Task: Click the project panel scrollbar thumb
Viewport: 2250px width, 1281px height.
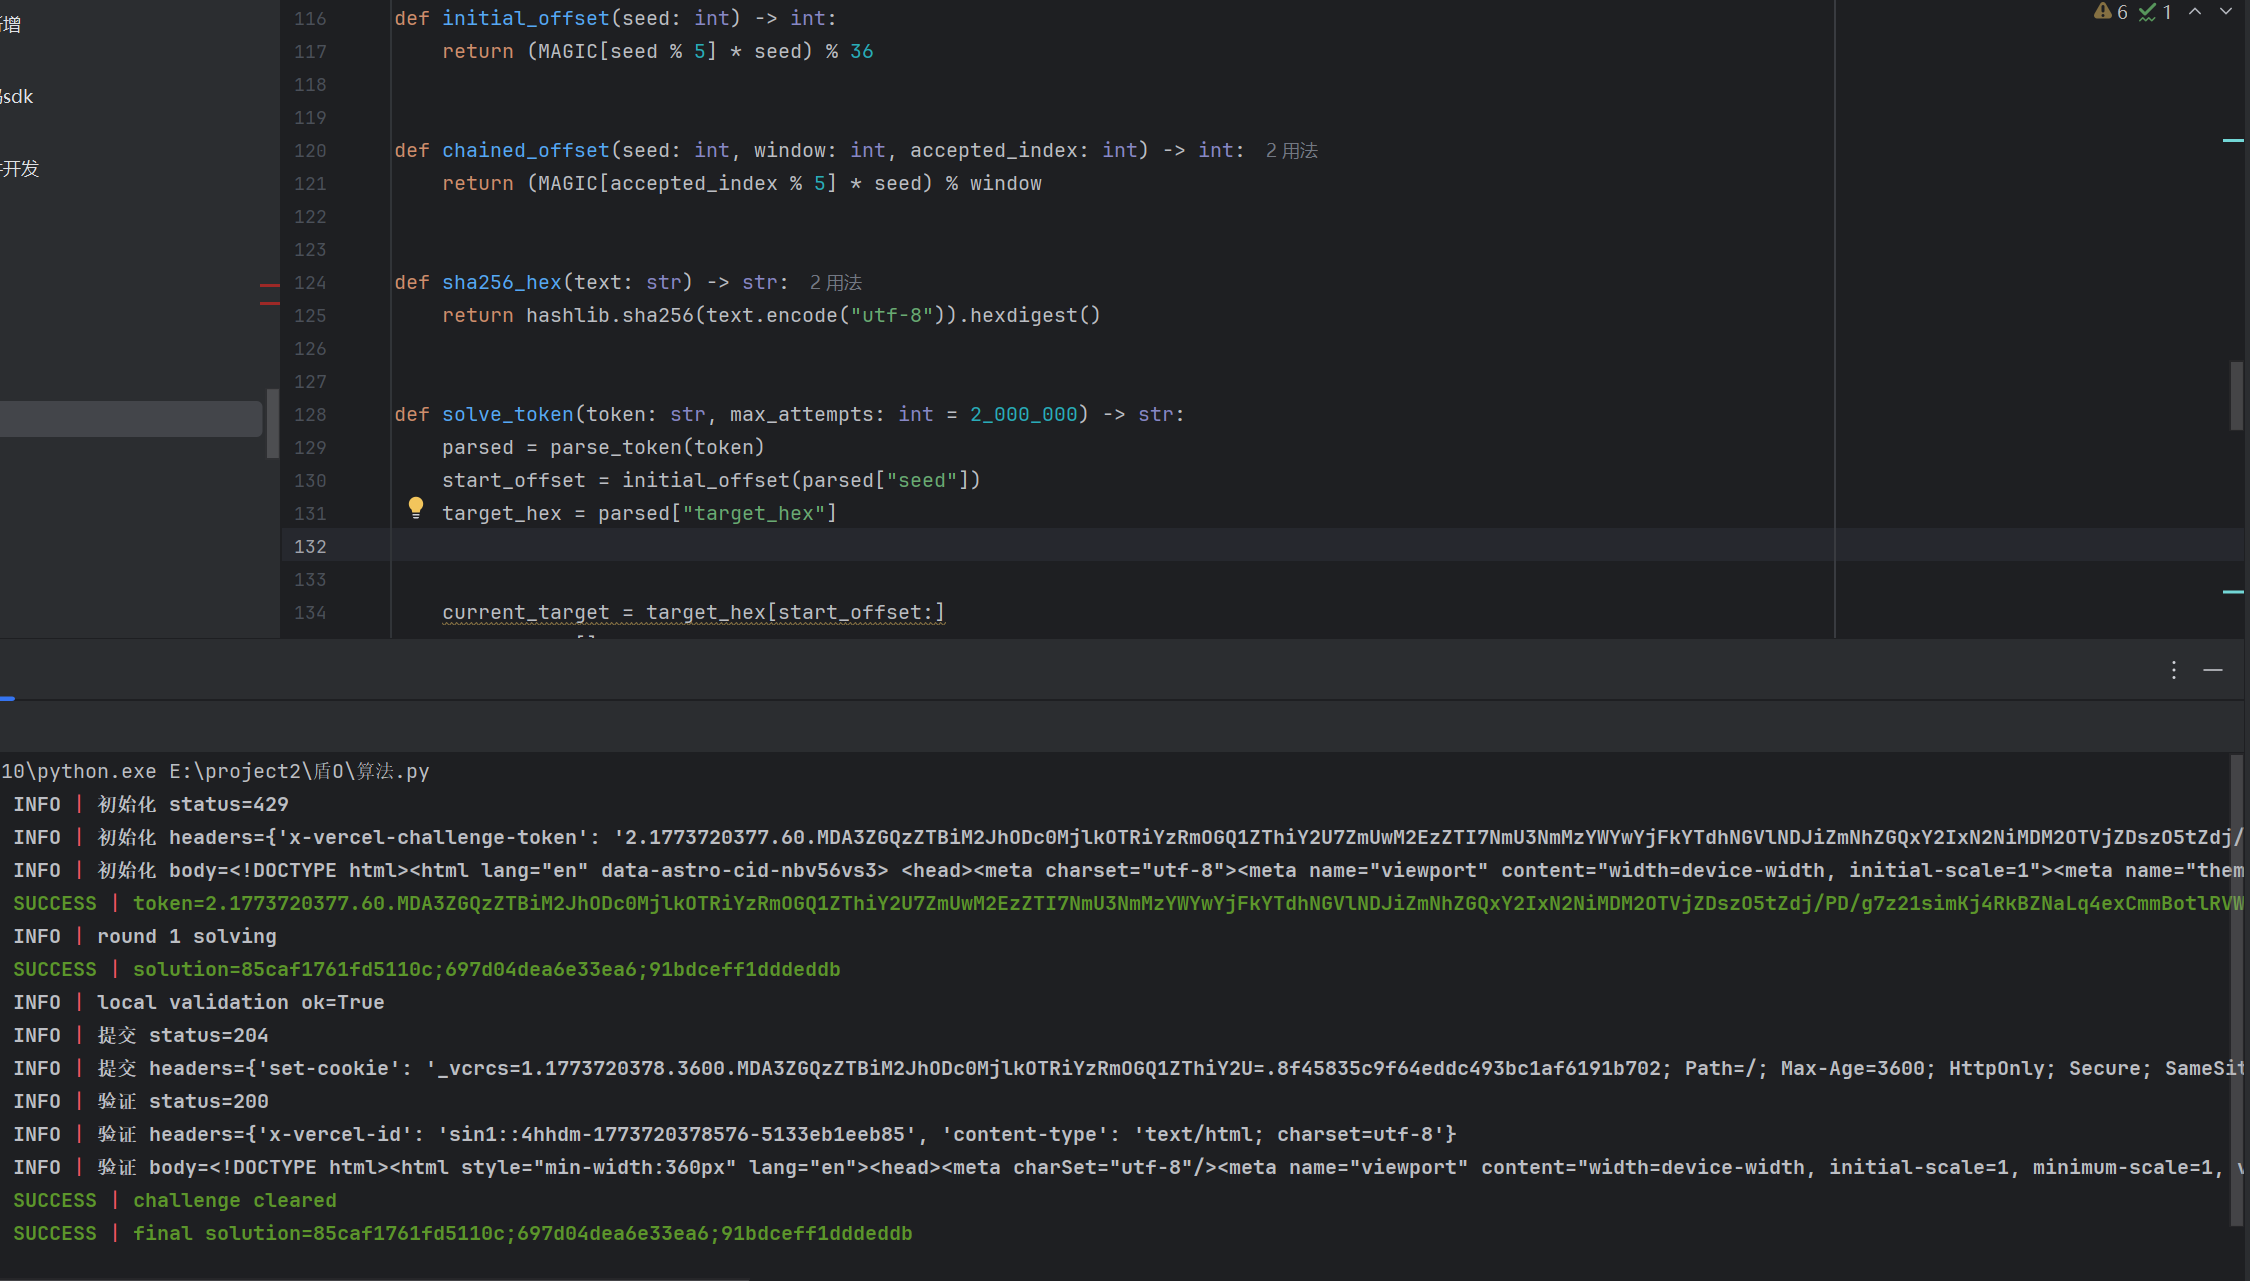Action: pos(272,423)
